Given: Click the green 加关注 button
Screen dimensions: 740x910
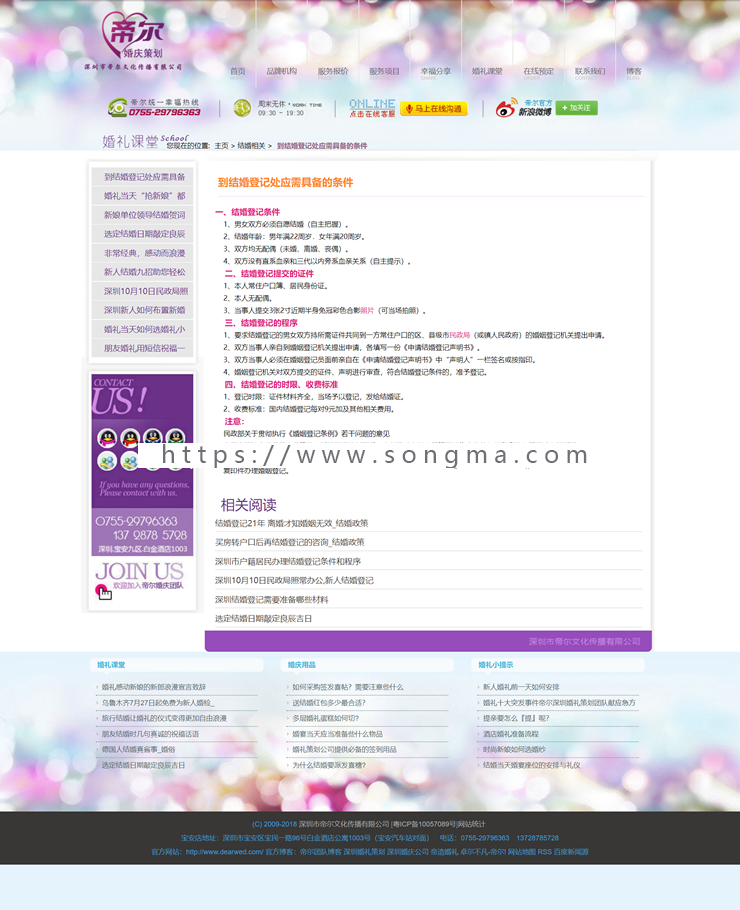Looking at the screenshot, I should tap(576, 108).
